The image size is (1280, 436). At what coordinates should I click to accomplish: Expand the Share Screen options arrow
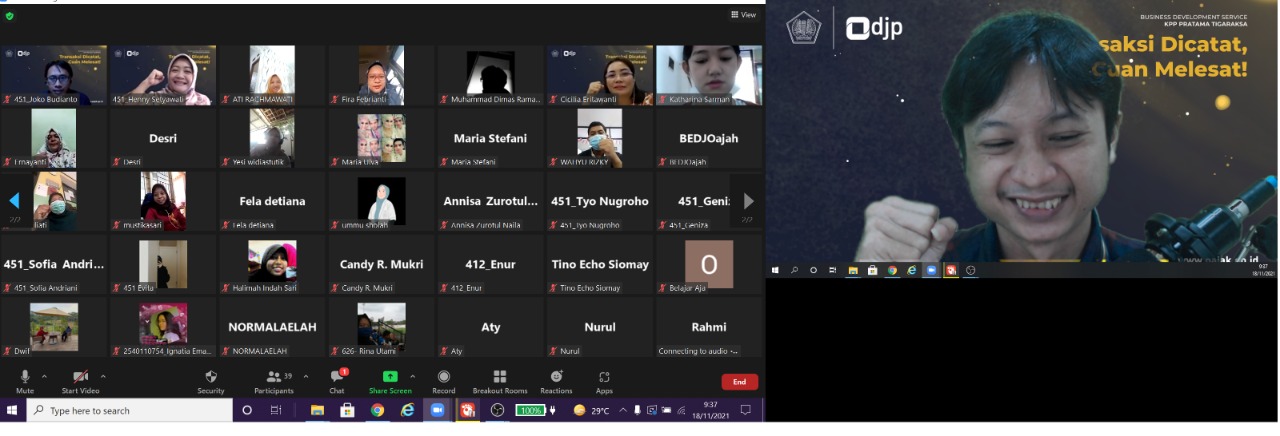pos(412,377)
